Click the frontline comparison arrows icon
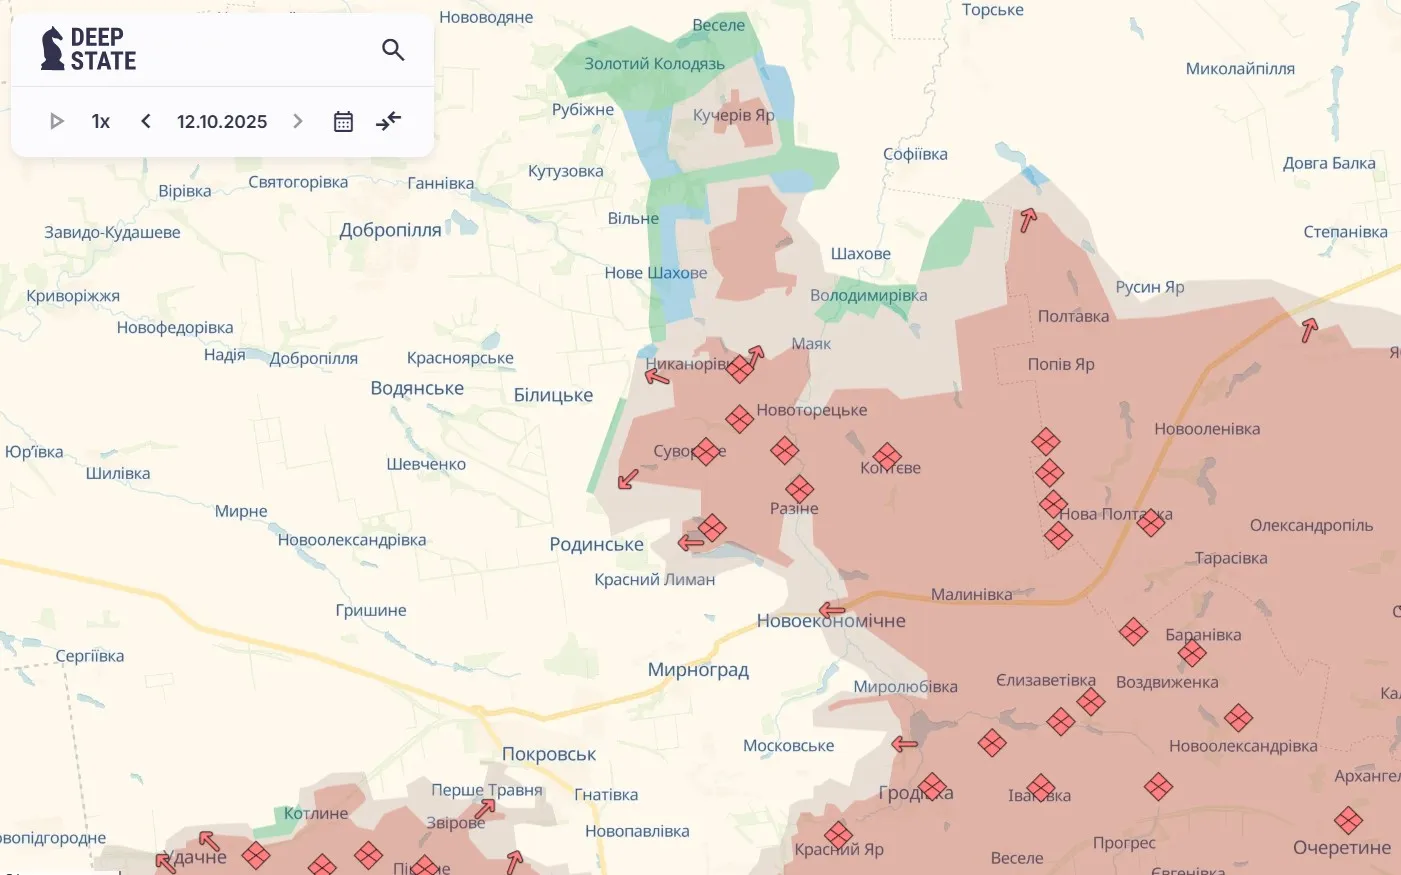This screenshot has height=875, width=1401. tap(388, 121)
